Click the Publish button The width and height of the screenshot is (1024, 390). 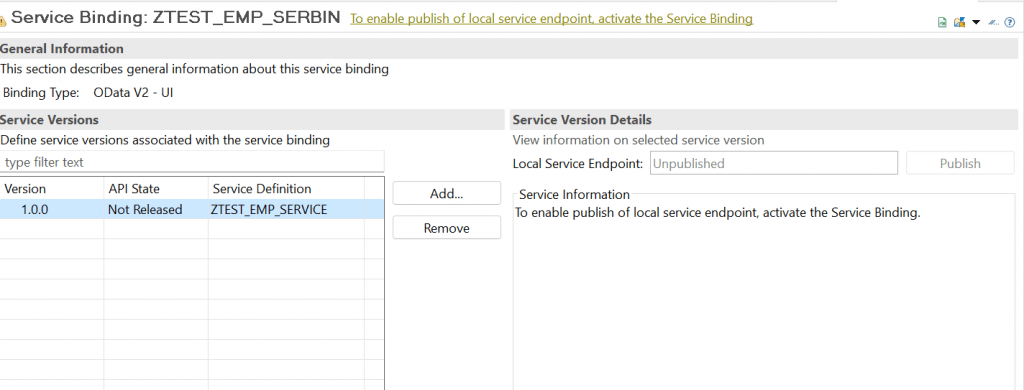point(960,163)
